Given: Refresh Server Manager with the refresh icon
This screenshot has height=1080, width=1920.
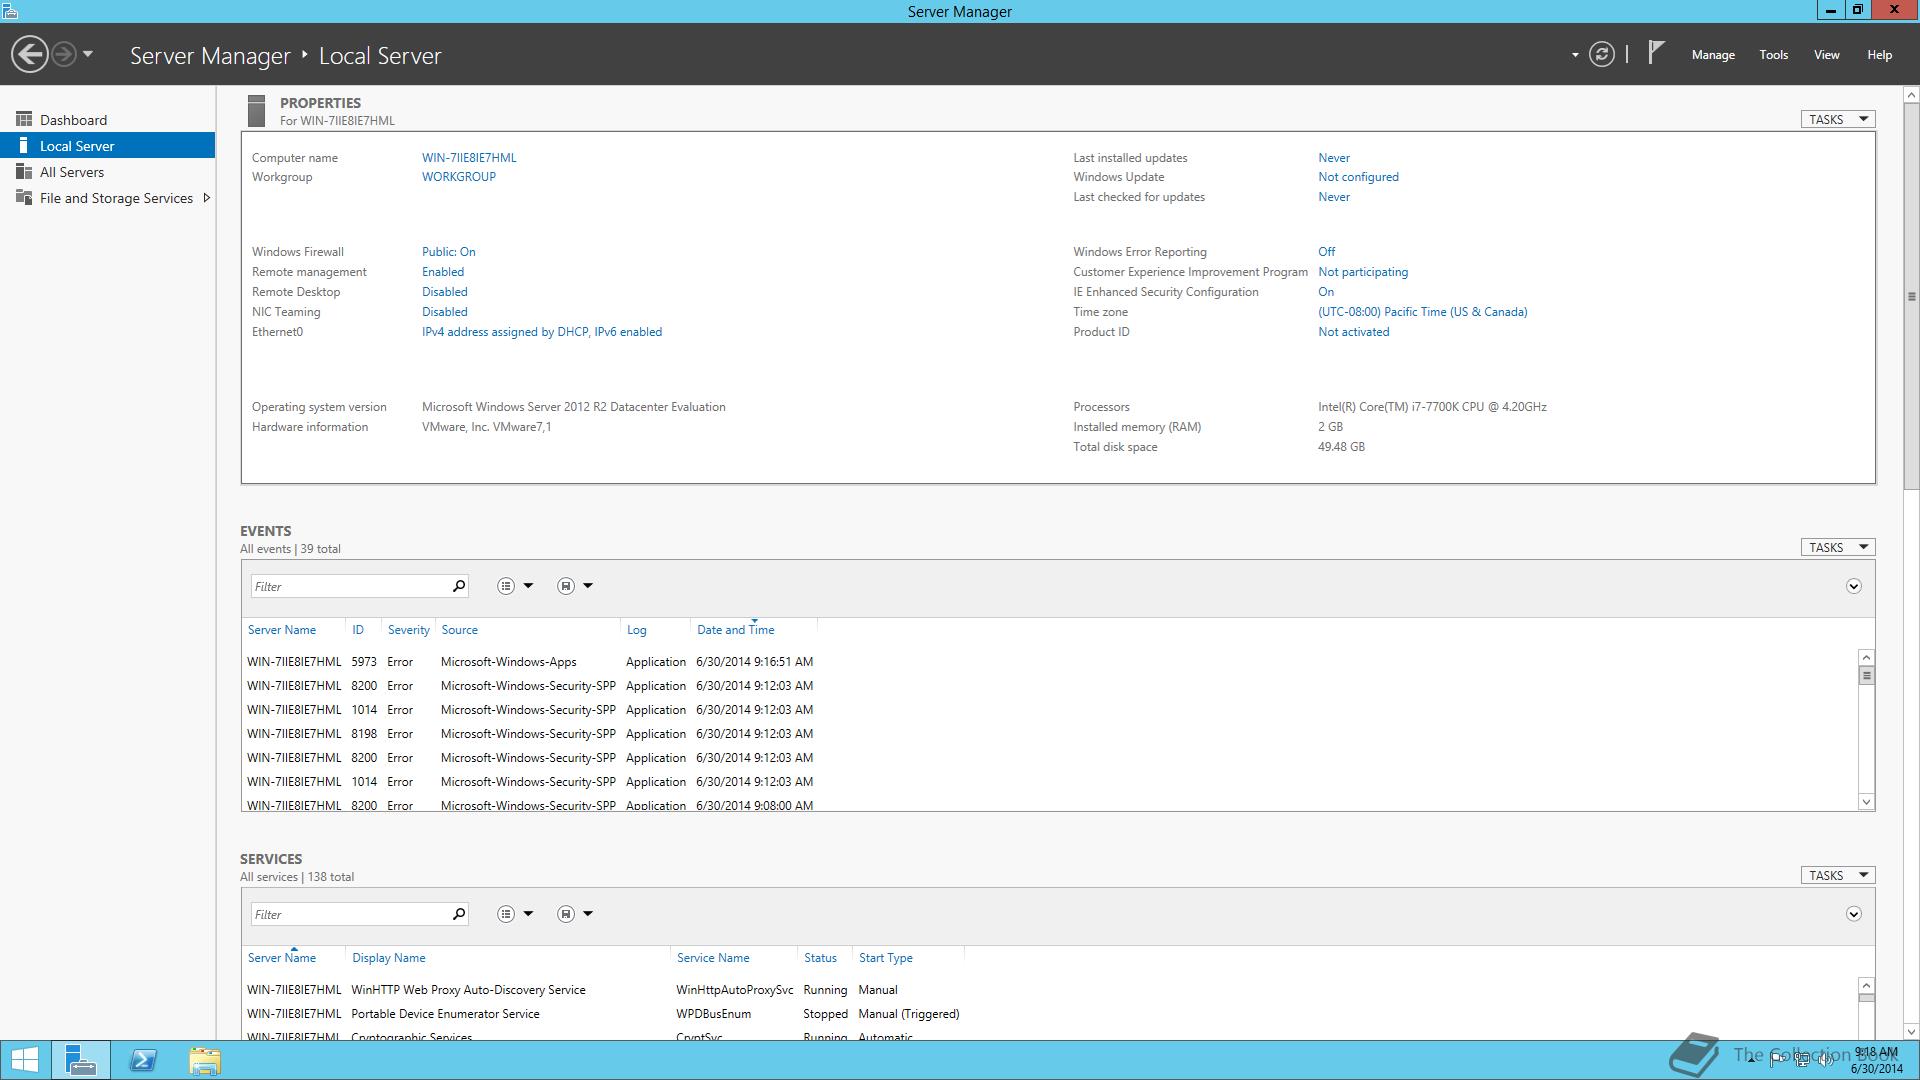Looking at the screenshot, I should (1602, 54).
